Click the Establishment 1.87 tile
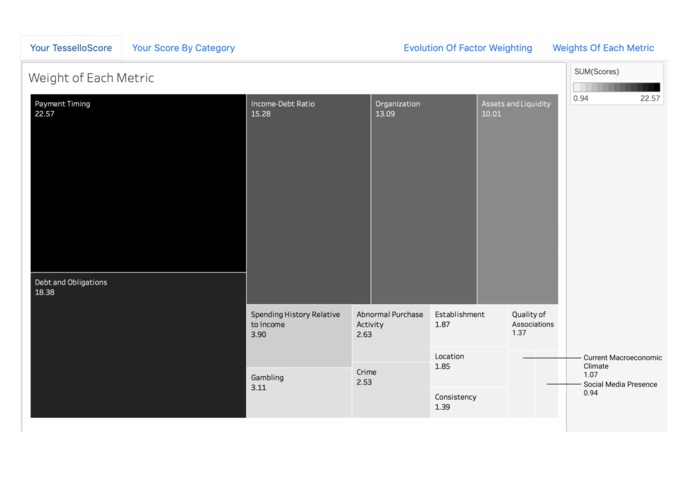The image size is (695, 494). (469, 325)
